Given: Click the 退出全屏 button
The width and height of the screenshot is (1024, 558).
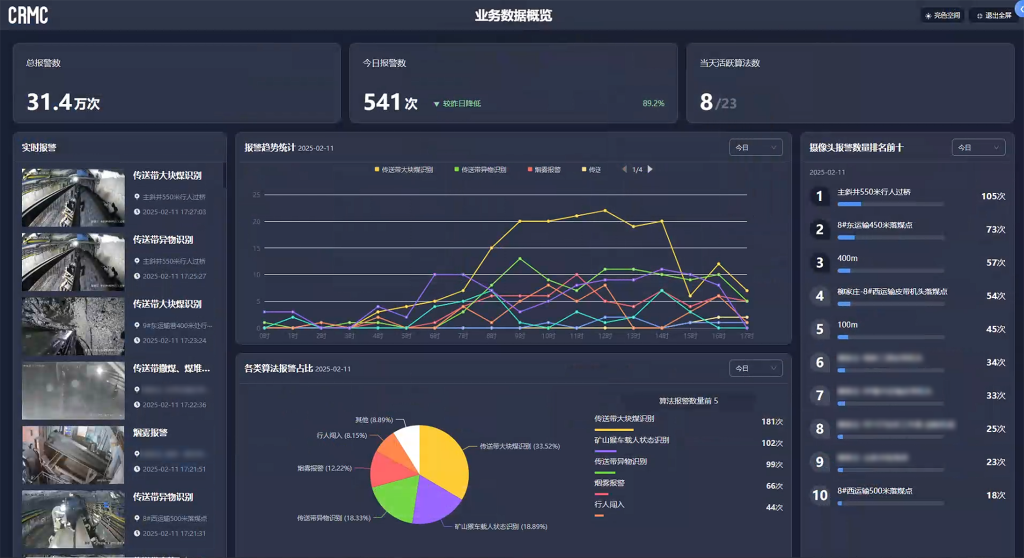Looking at the screenshot, I should point(990,15).
